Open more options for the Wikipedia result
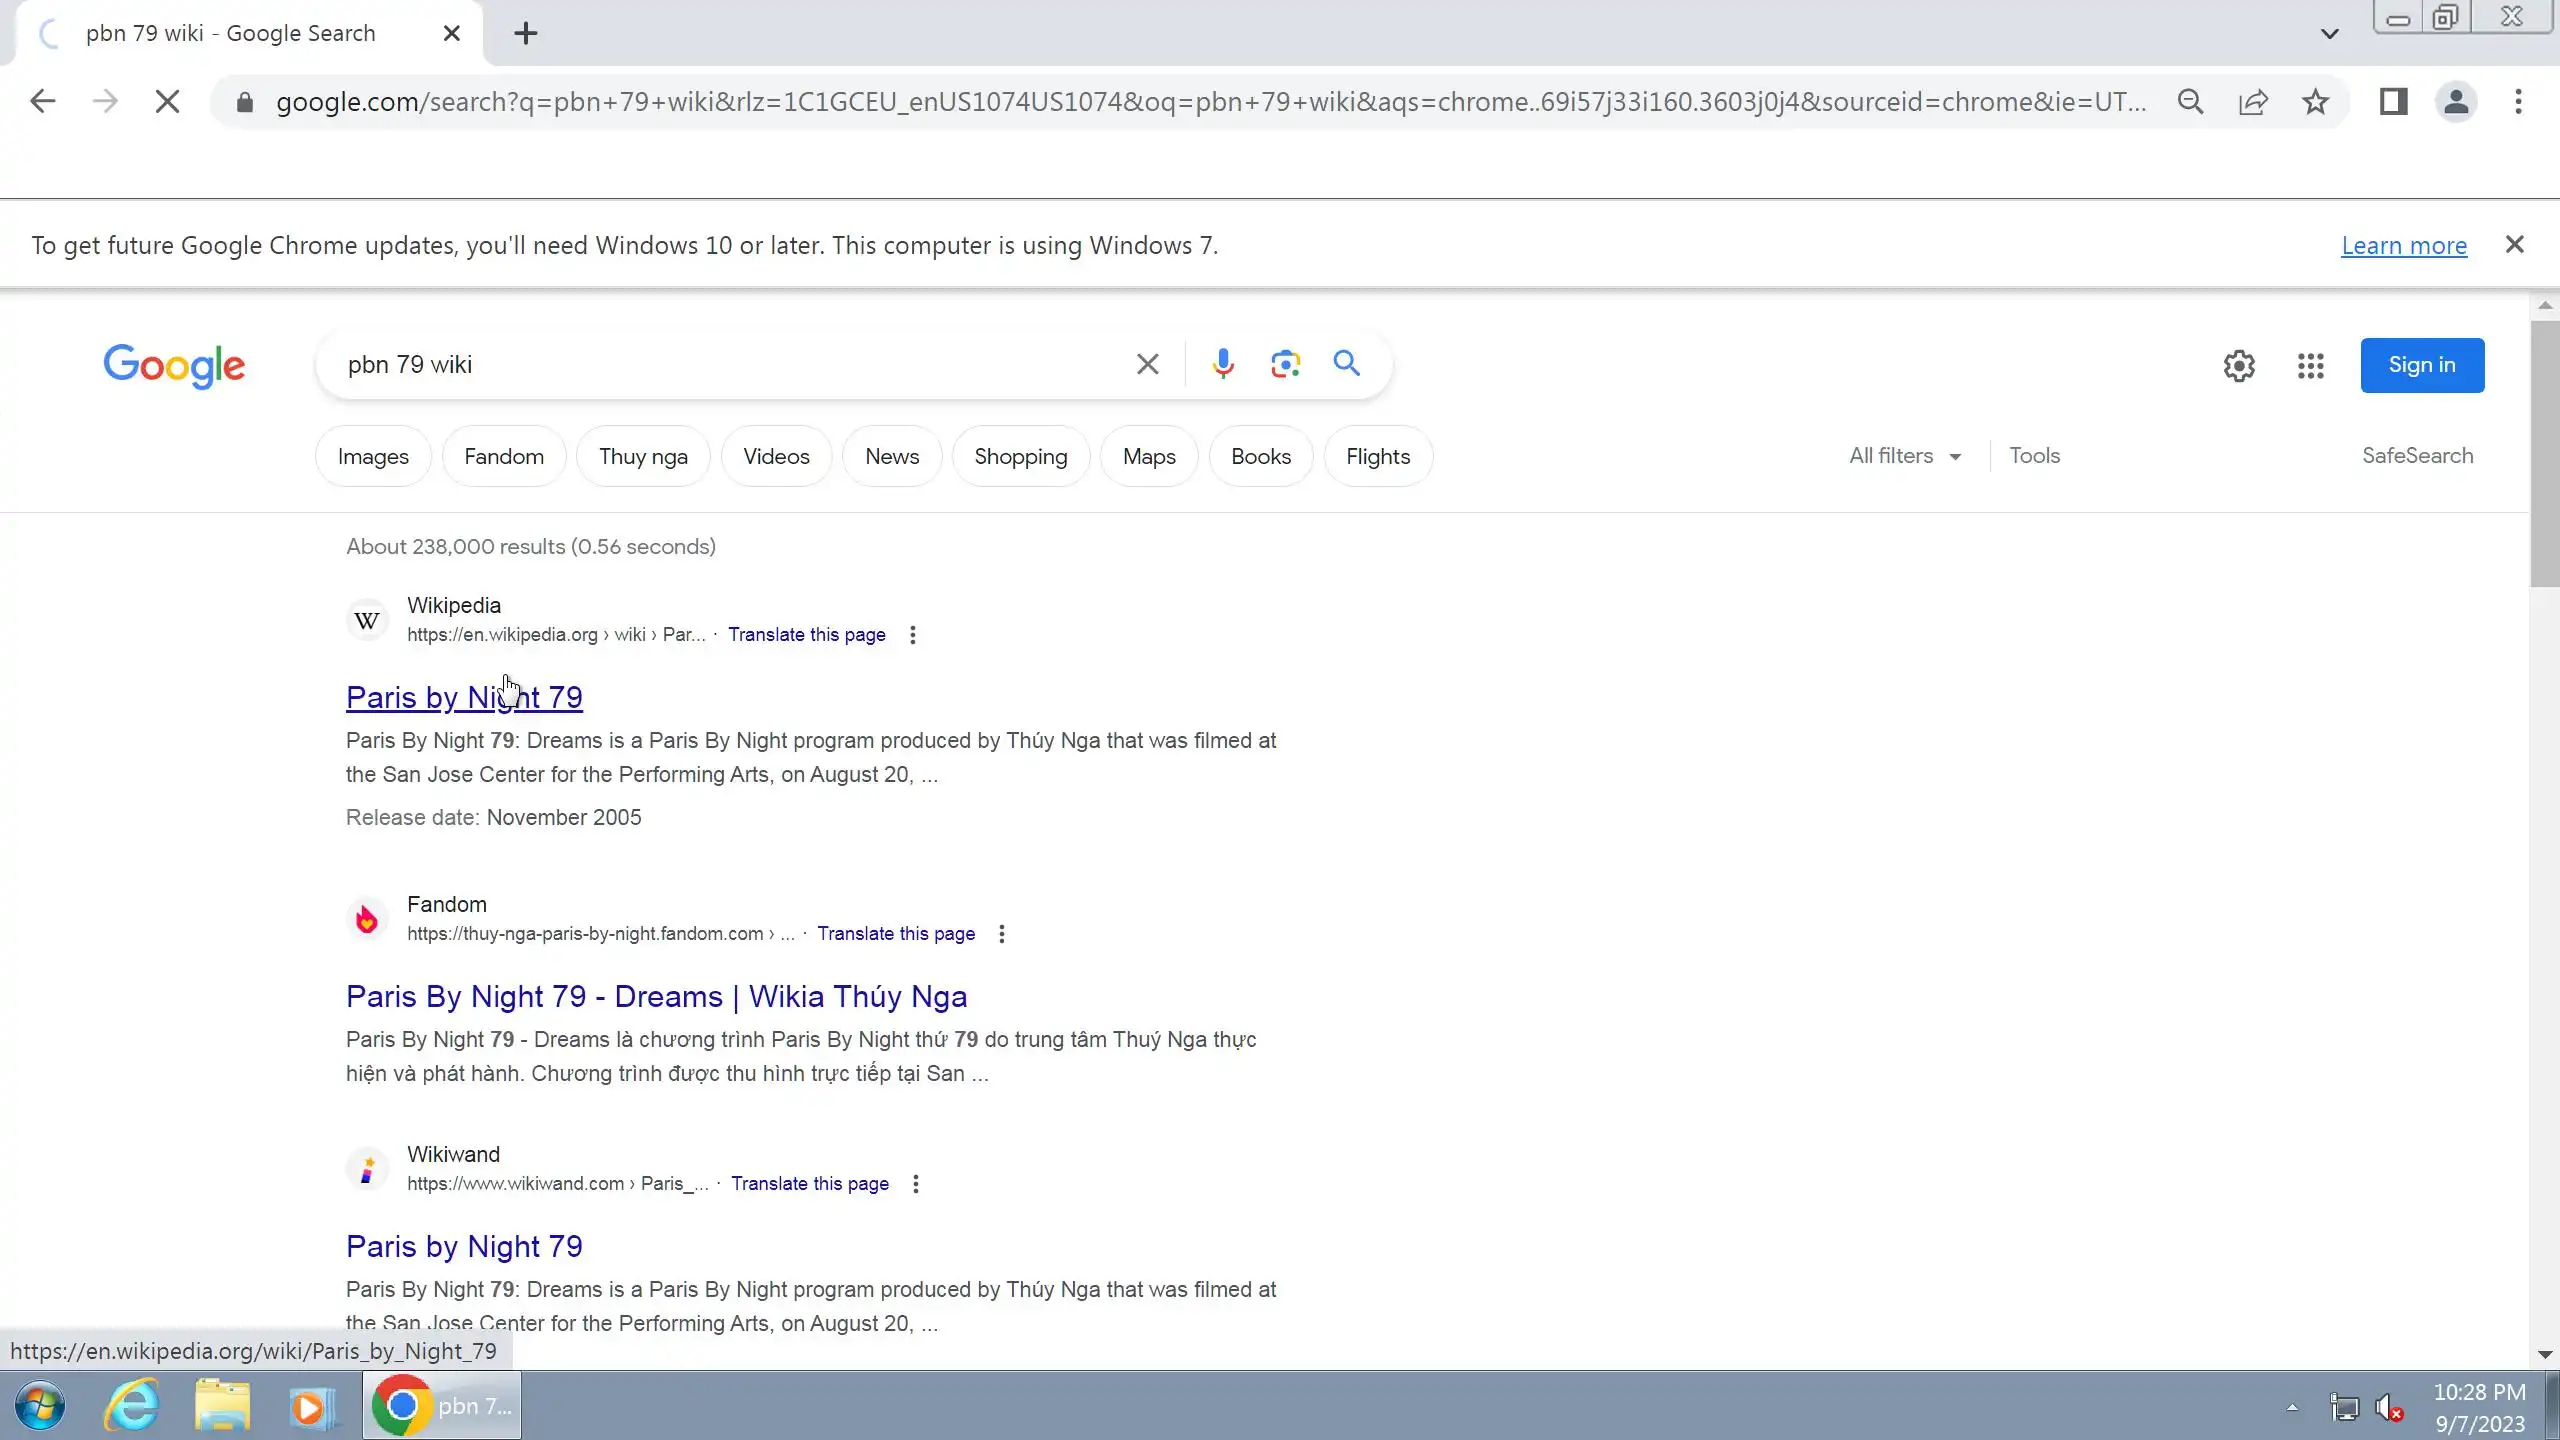The height and width of the screenshot is (1440, 2560). pos(912,635)
